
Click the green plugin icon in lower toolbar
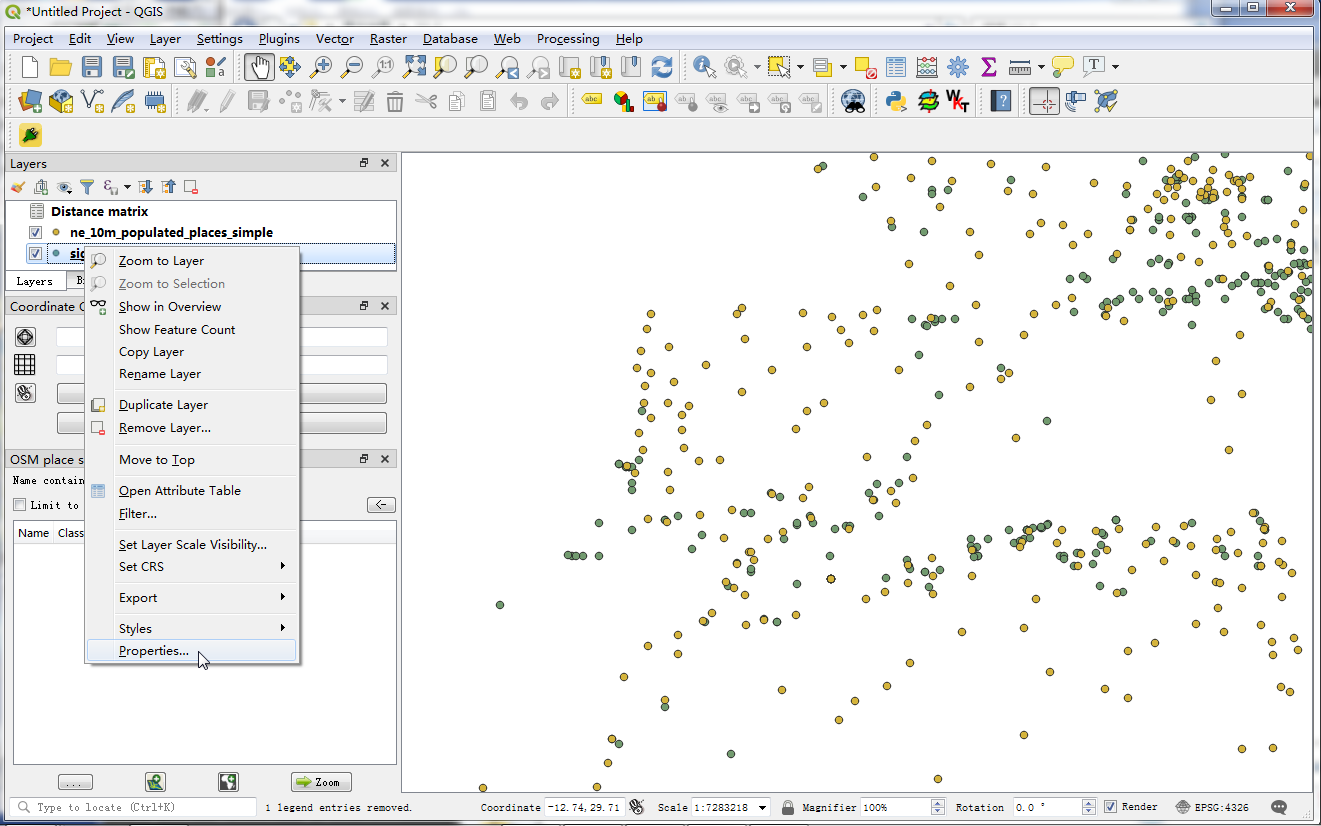click(x=30, y=135)
